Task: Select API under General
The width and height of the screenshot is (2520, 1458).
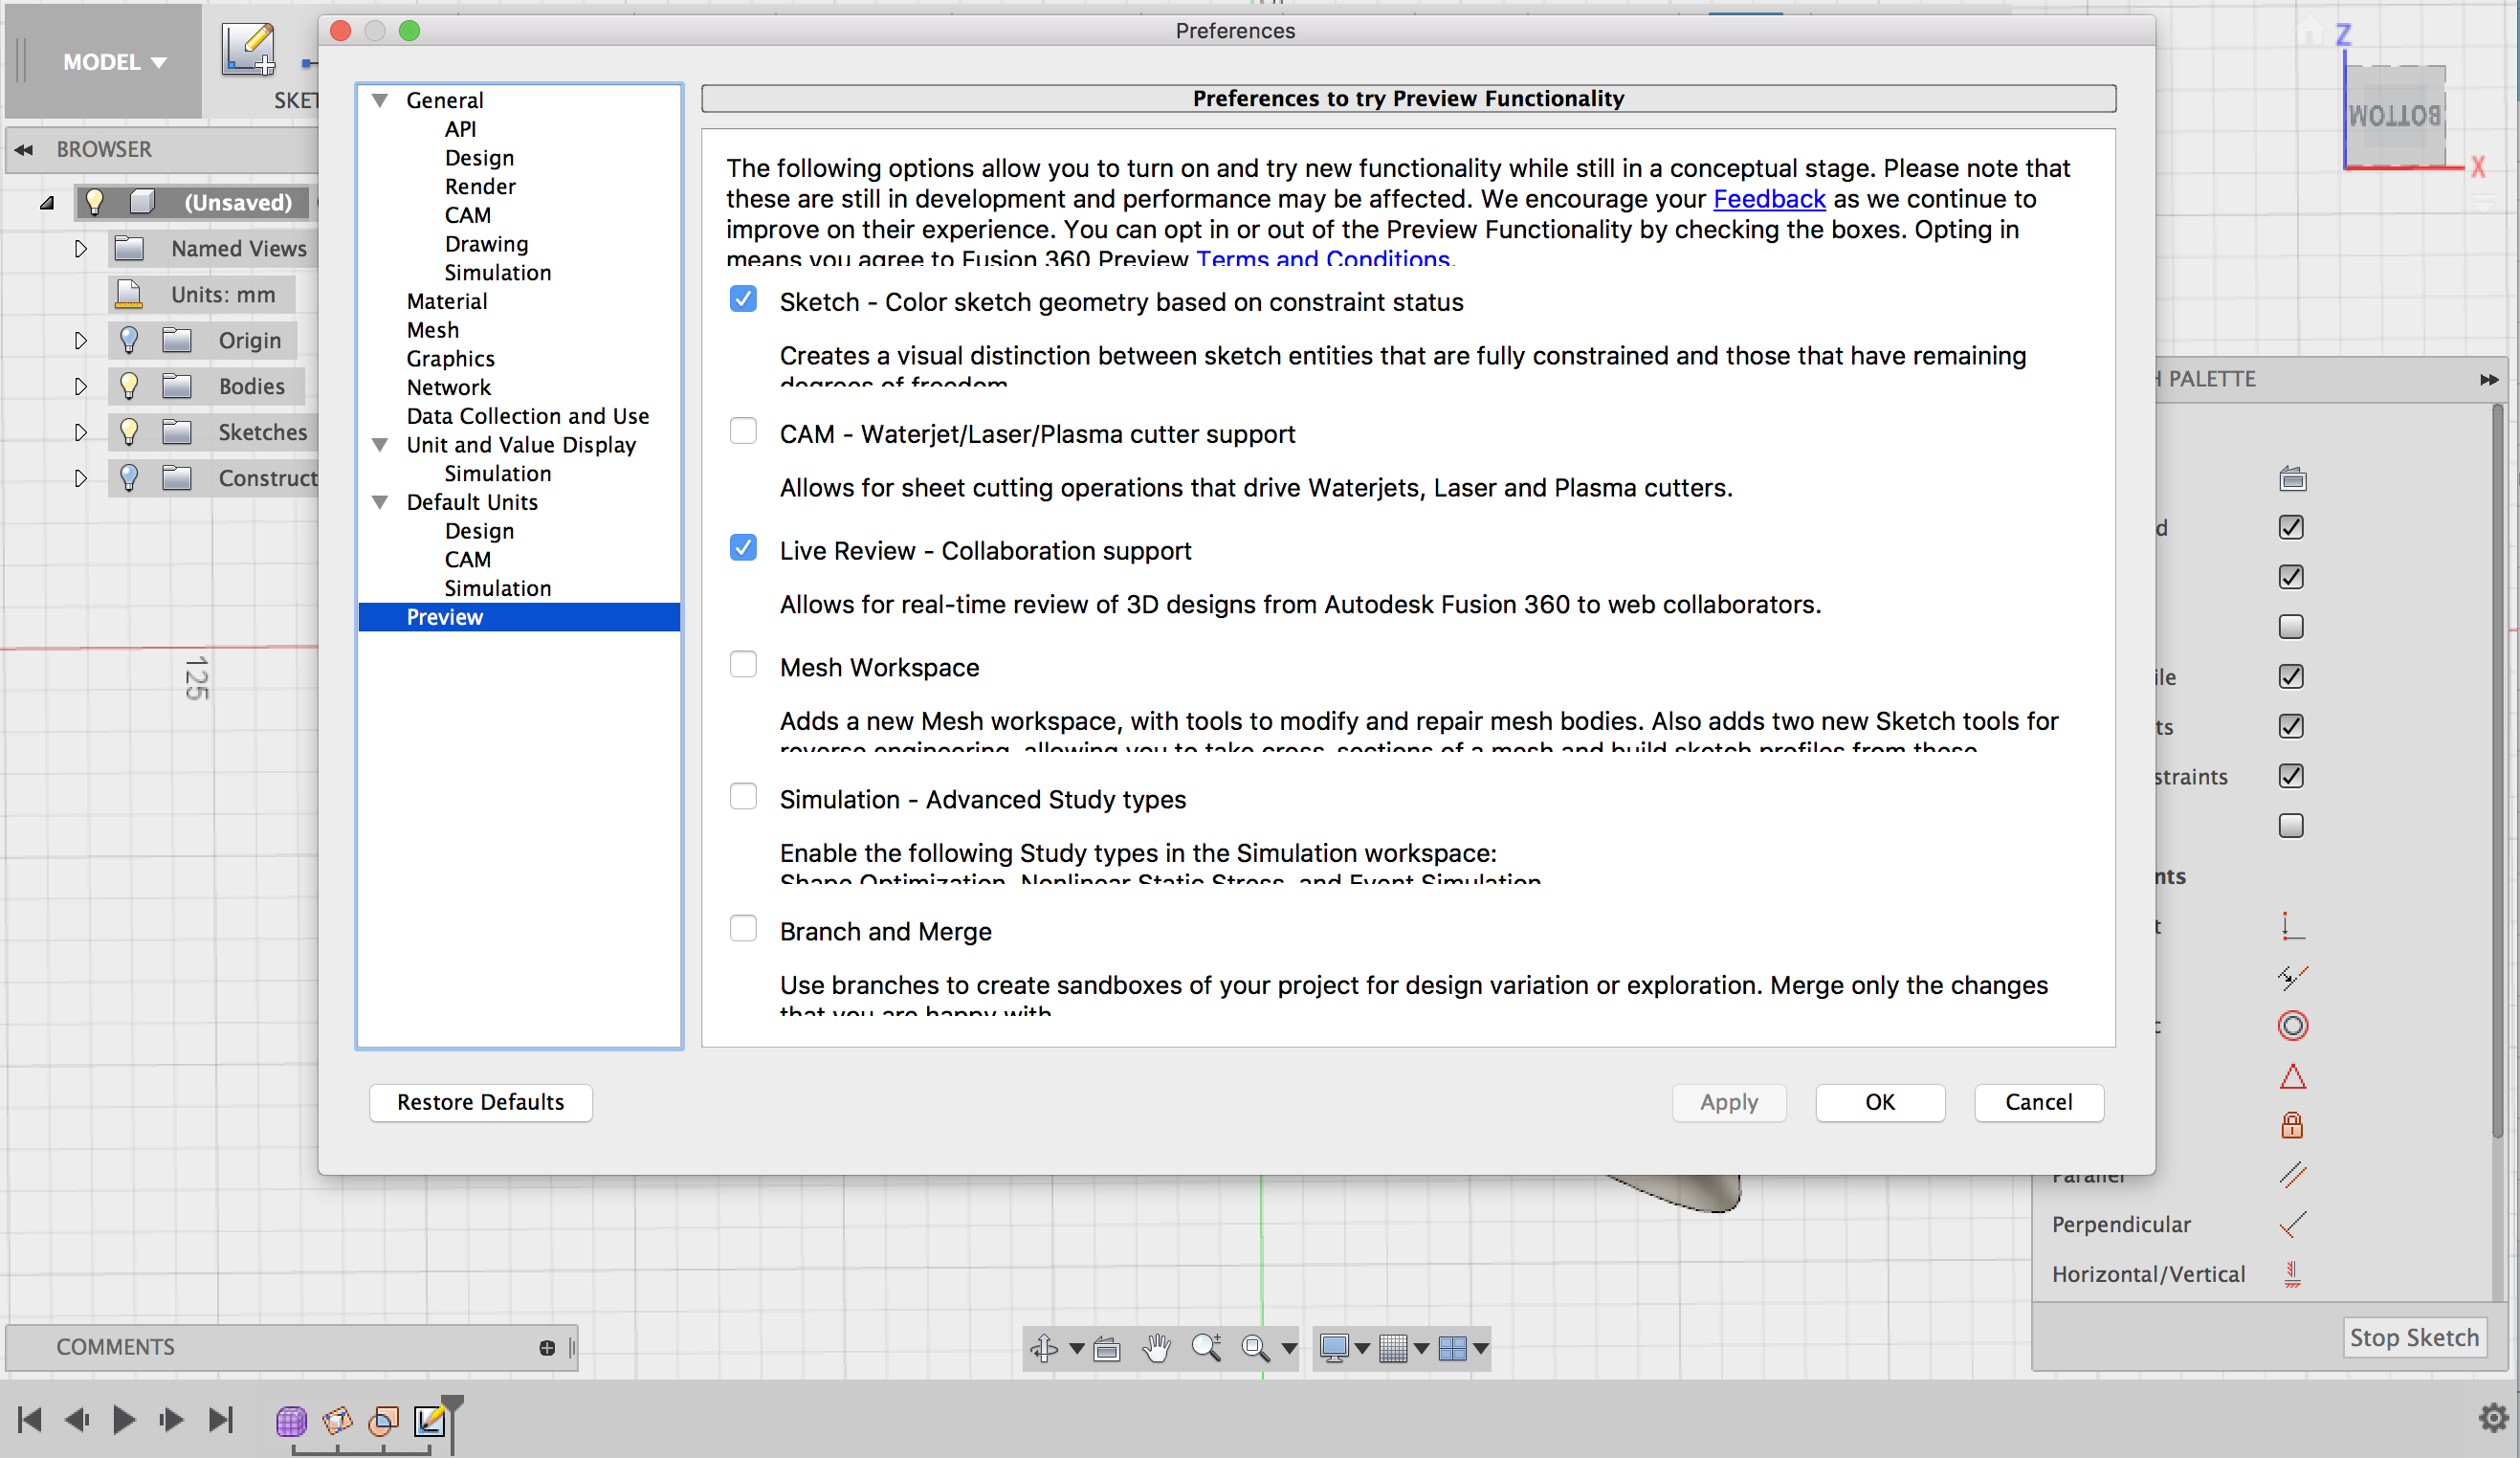Action: click(460, 129)
